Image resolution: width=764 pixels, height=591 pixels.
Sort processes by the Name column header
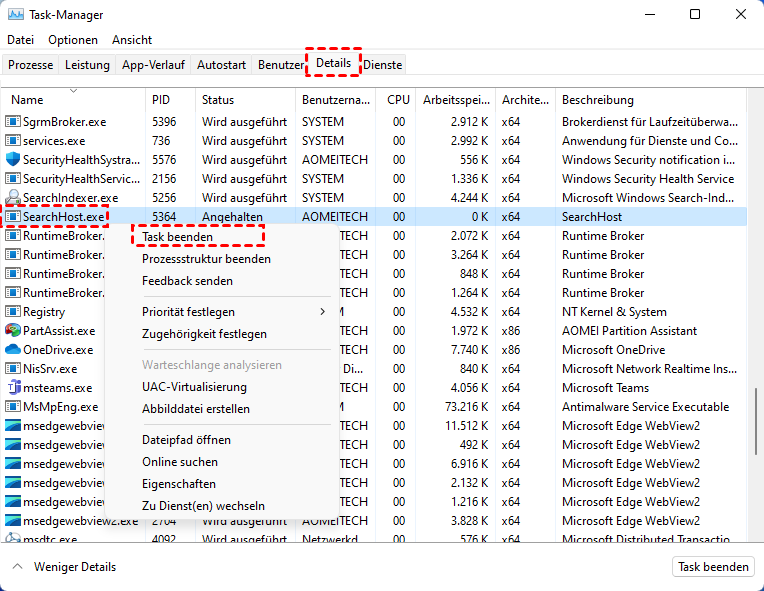[x=28, y=100]
